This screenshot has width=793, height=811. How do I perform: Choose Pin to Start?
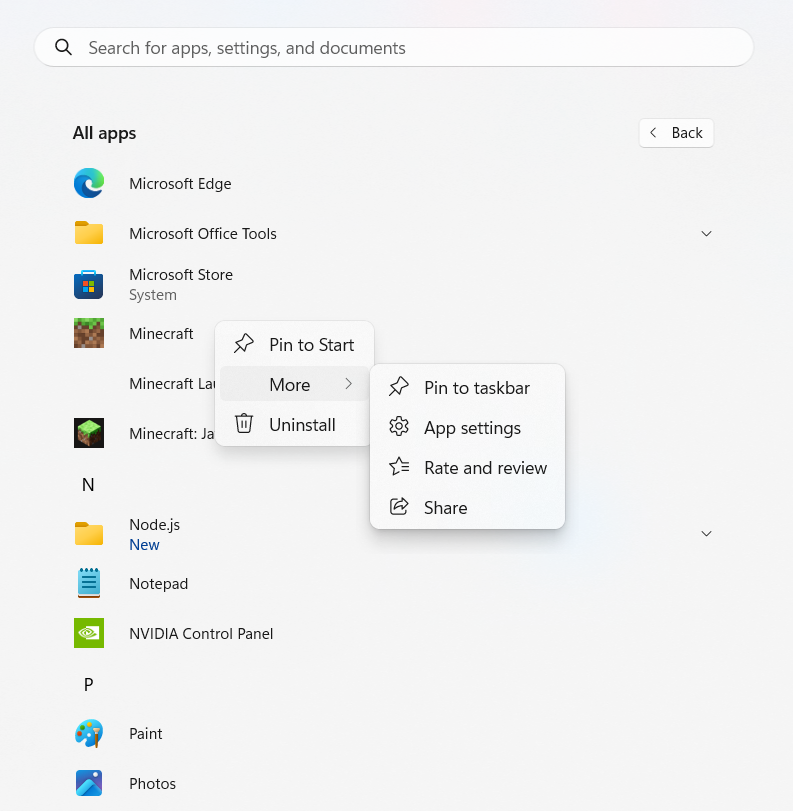click(294, 344)
